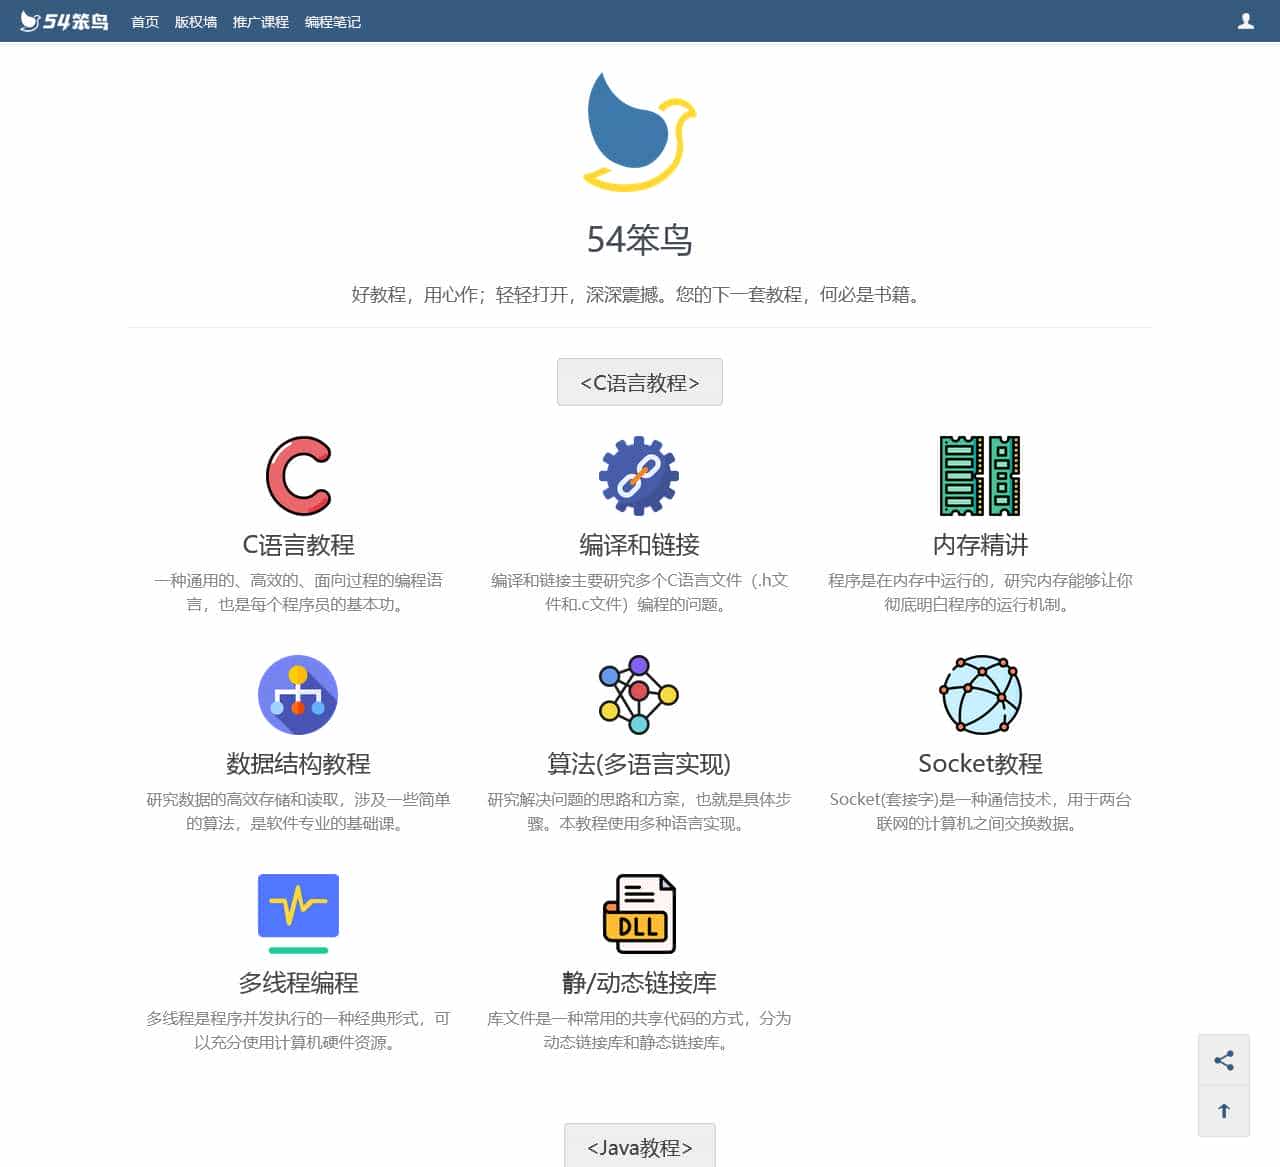The height and width of the screenshot is (1167, 1280).
Task: Open the 内存精讲 memory chip icon
Action: click(979, 476)
